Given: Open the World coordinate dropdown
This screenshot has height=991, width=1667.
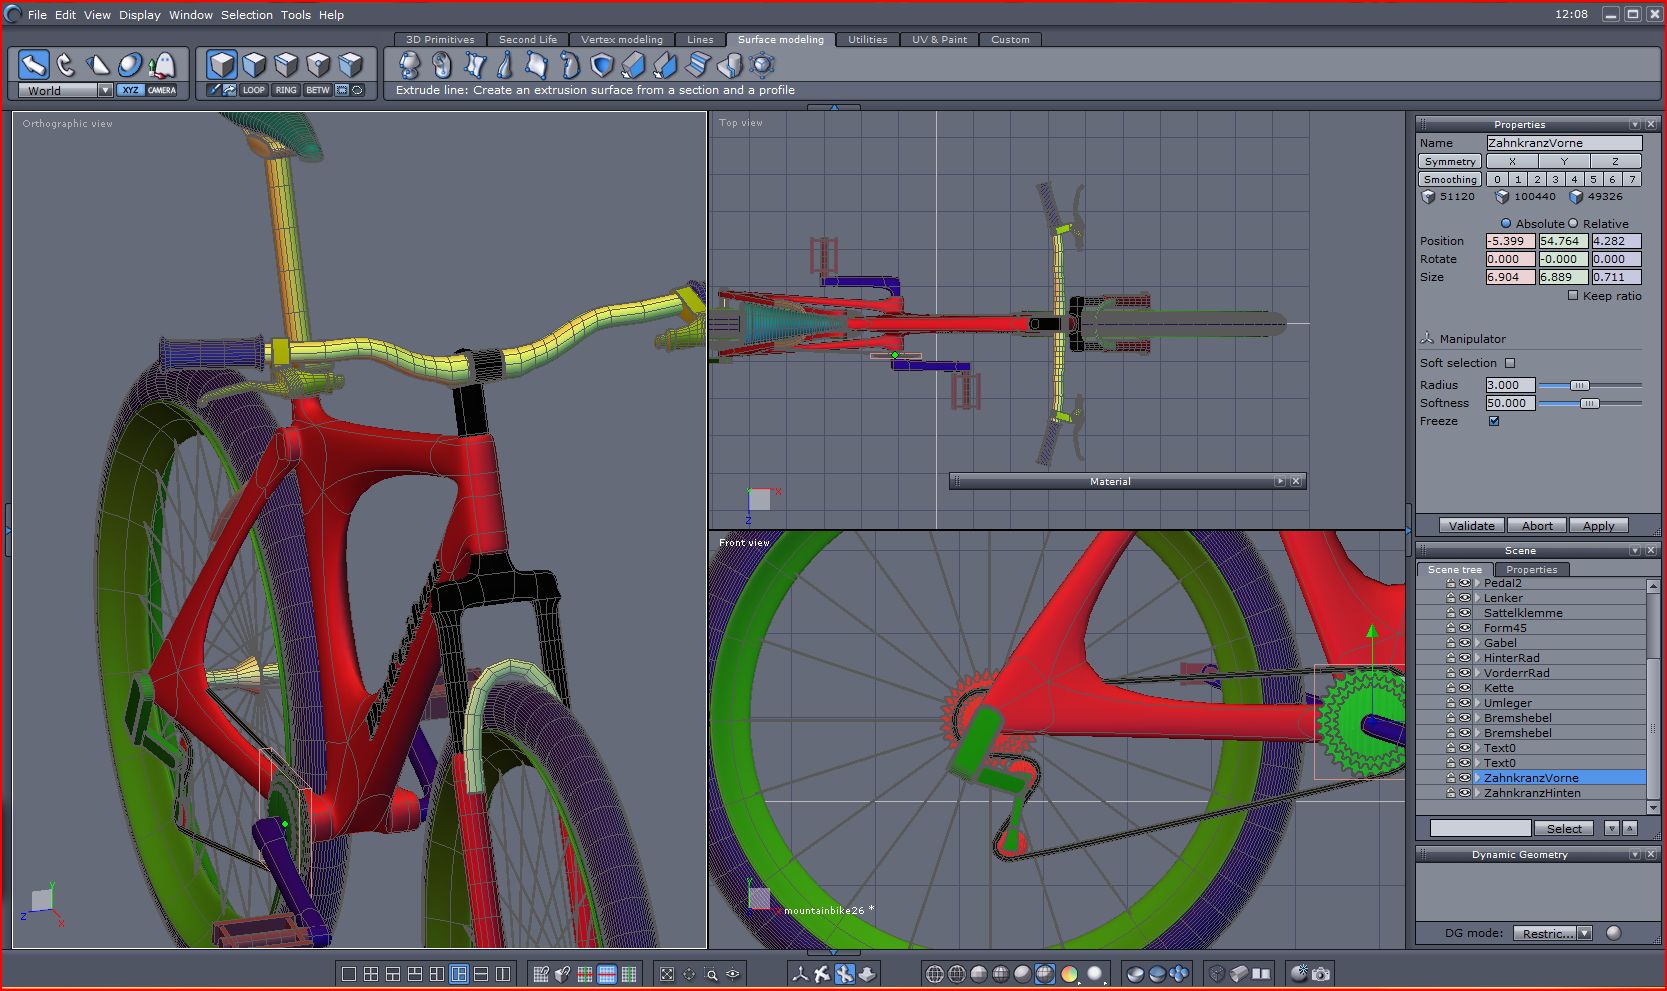Looking at the screenshot, I should [x=104, y=91].
